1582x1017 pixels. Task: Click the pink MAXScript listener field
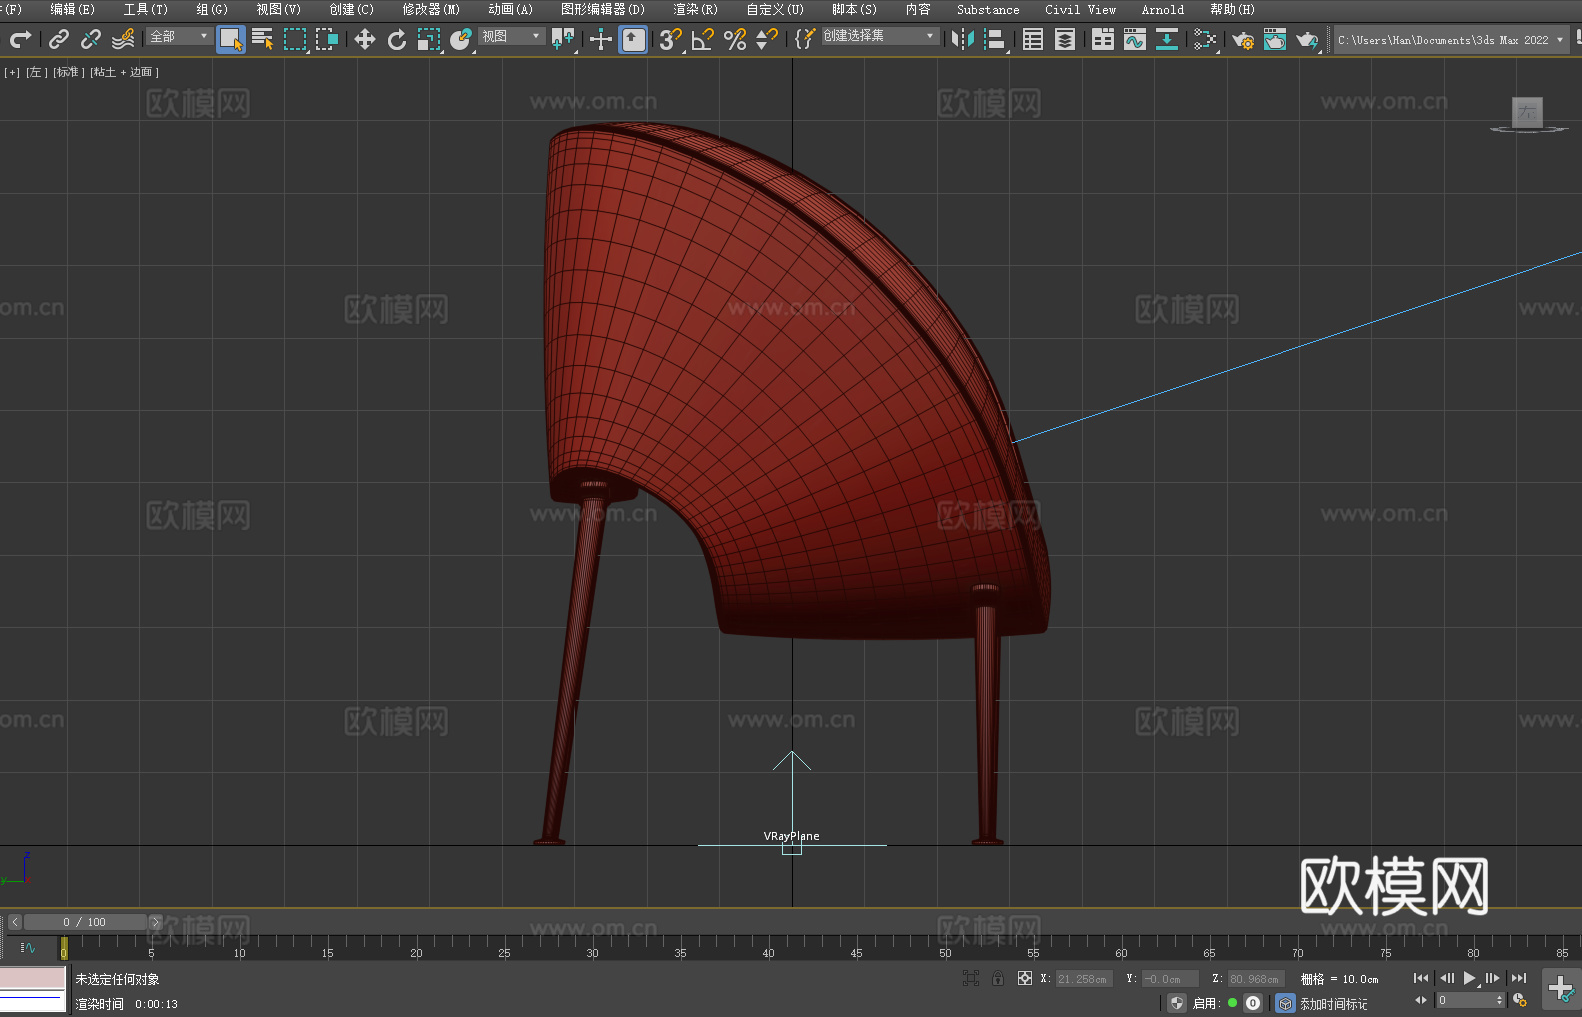(33, 977)
